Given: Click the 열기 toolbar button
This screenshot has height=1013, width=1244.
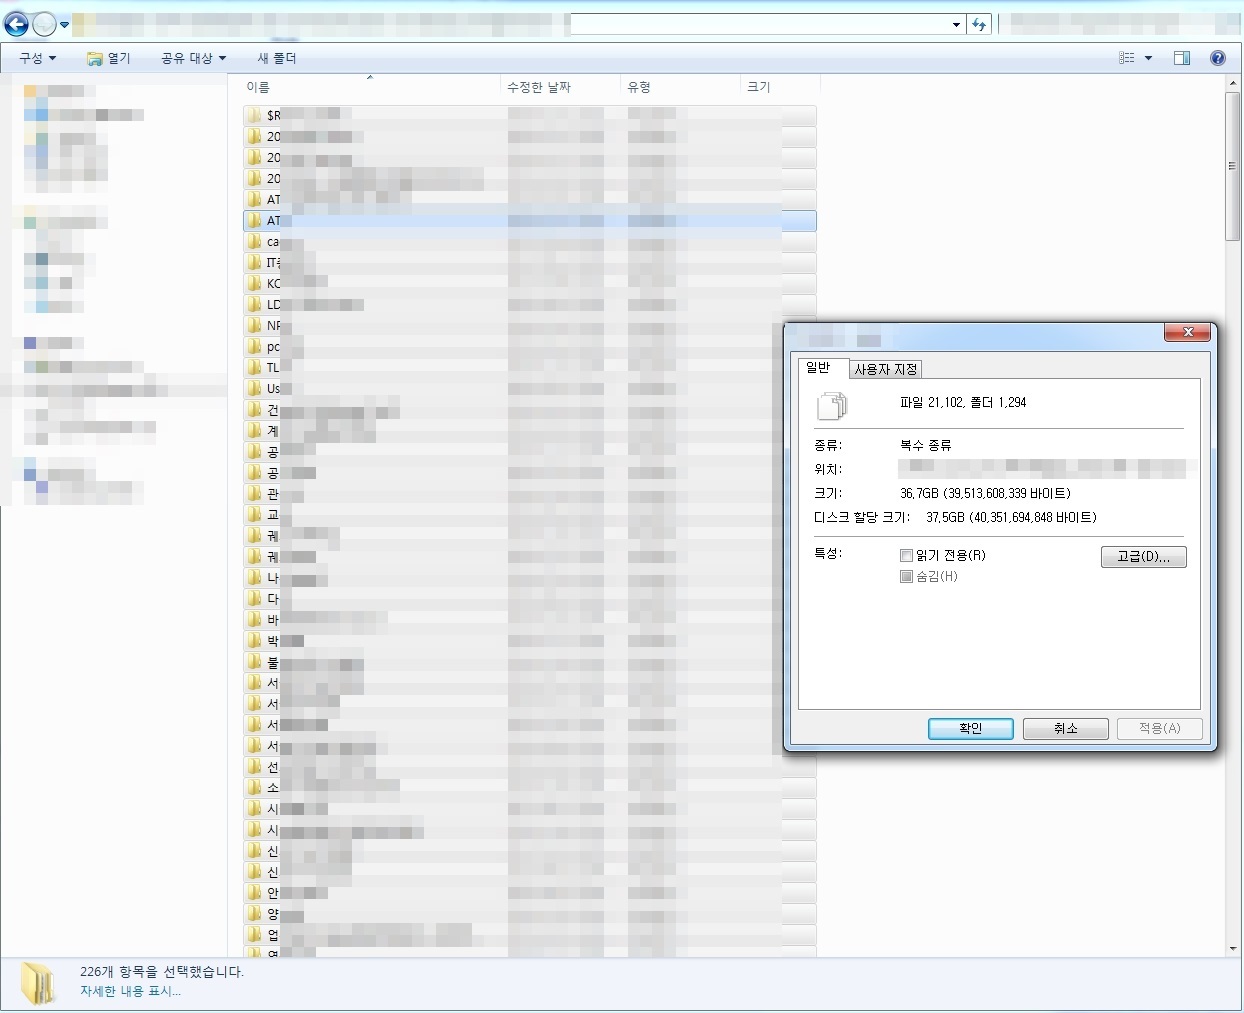Looking at the screenshot, I should tap(108, 58).
